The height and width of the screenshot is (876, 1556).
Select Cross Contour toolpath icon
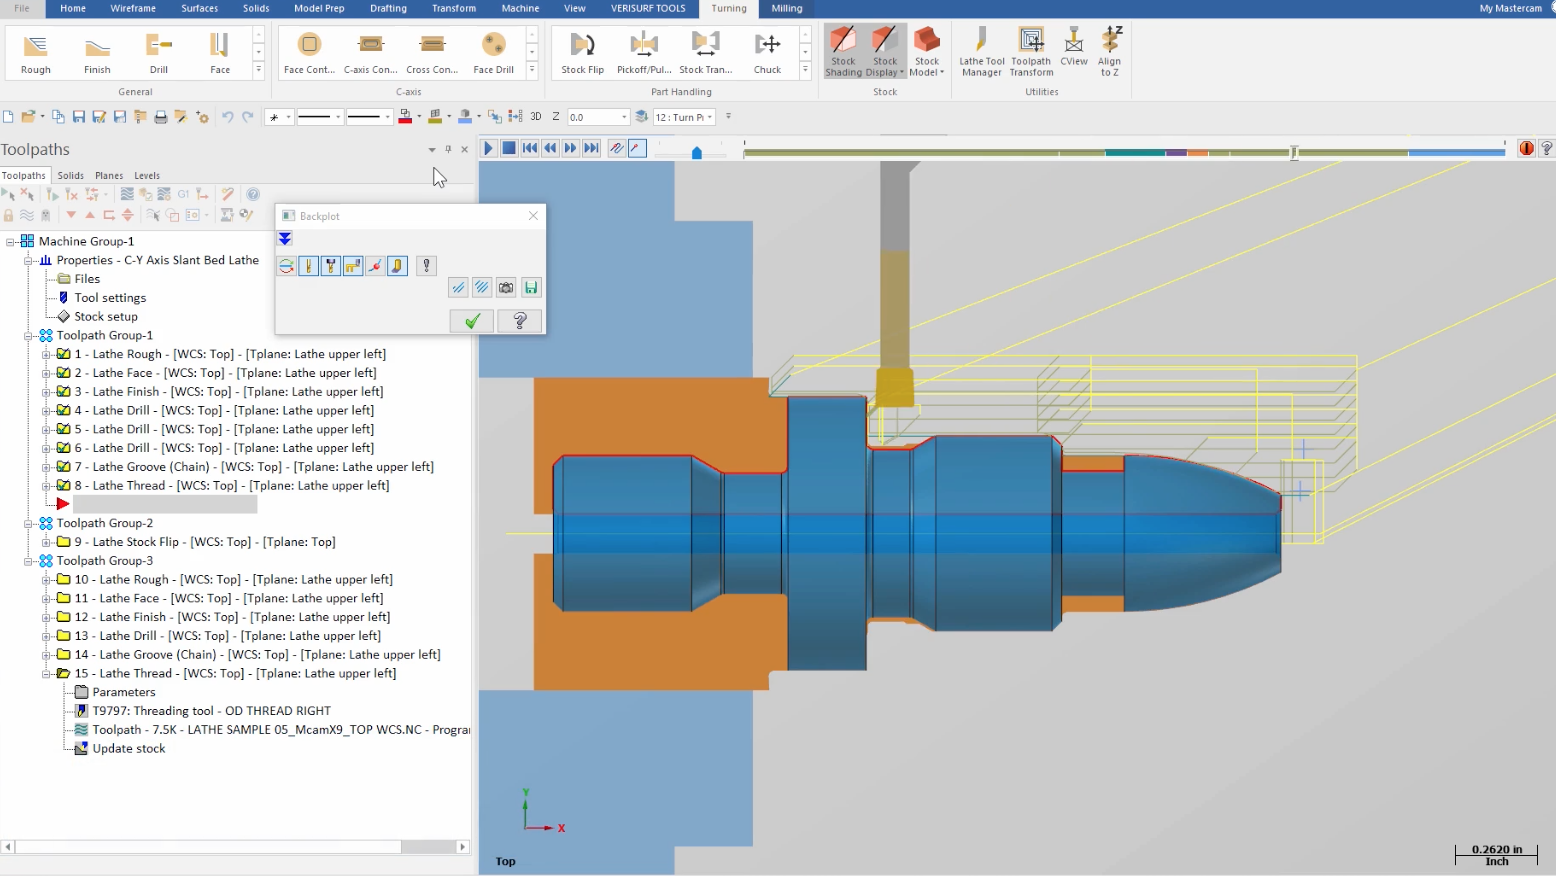point(432,53)
